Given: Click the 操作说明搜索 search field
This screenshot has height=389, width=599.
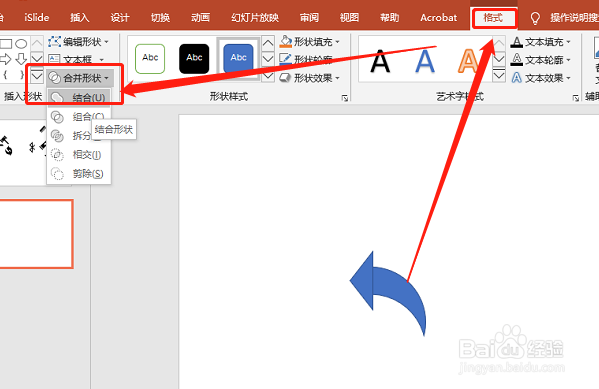Looking at the screenshot, I should click(x=574, y=18).
